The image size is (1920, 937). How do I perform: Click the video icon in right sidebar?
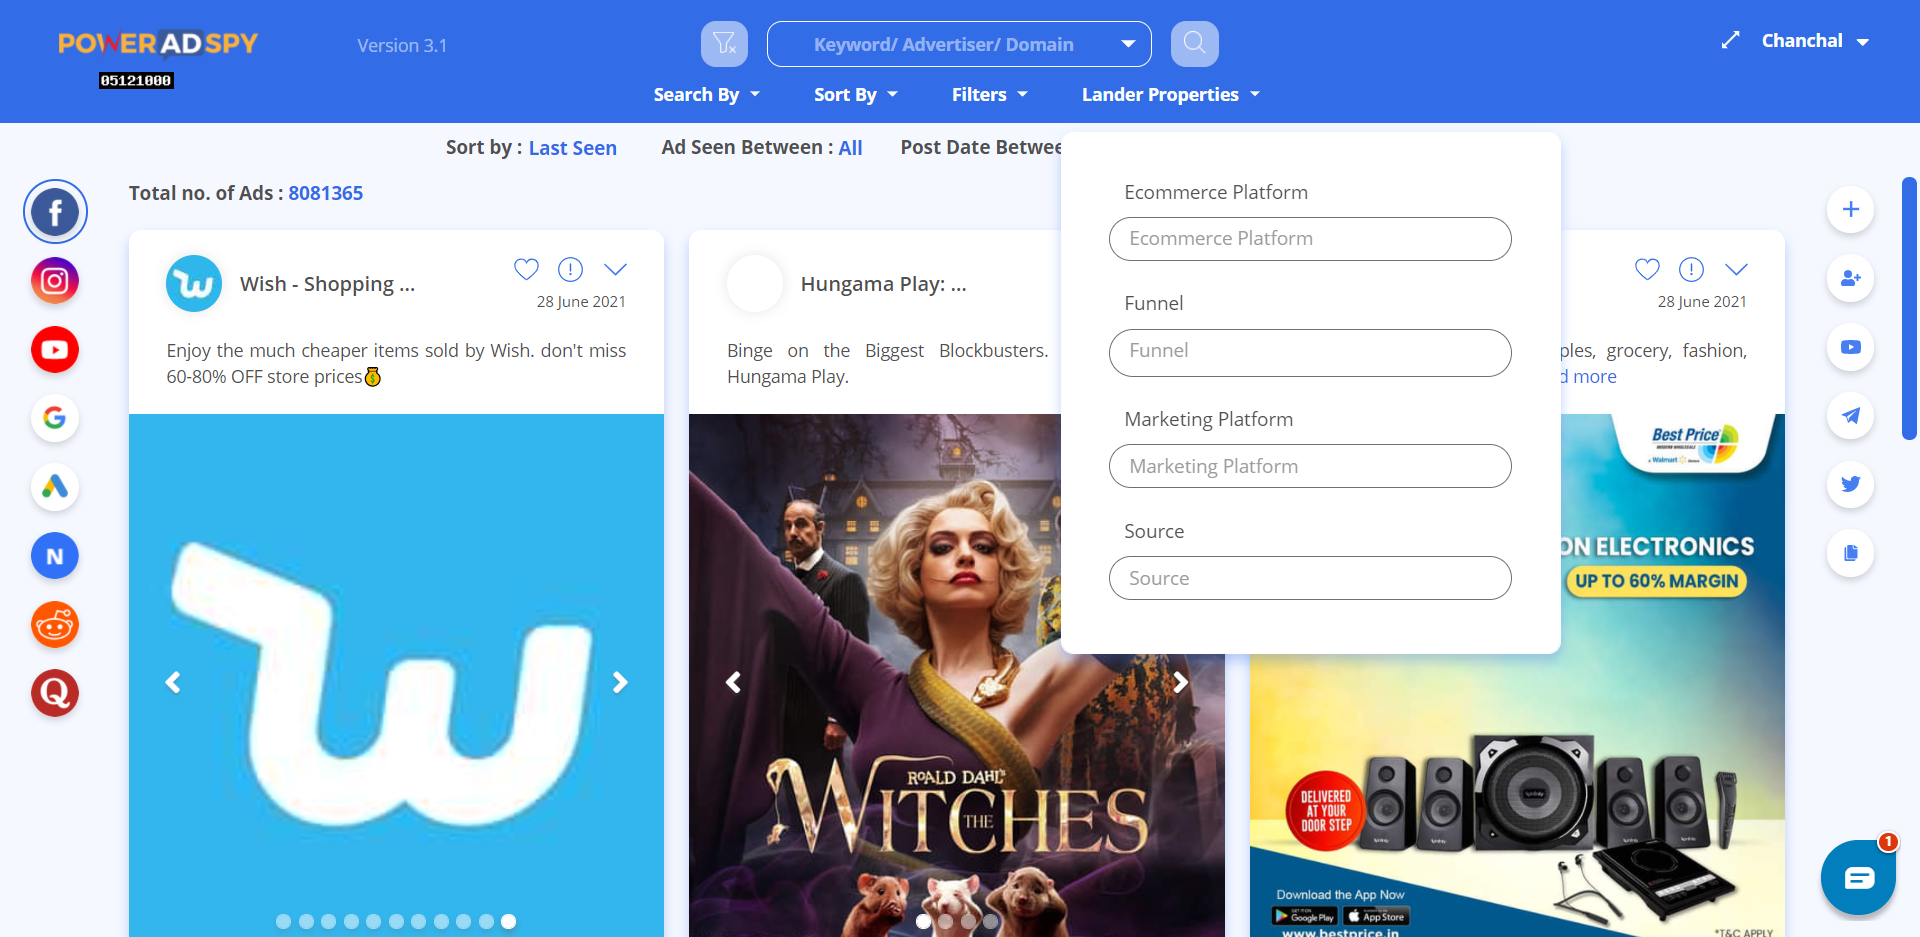click(x=1851, y=347)
